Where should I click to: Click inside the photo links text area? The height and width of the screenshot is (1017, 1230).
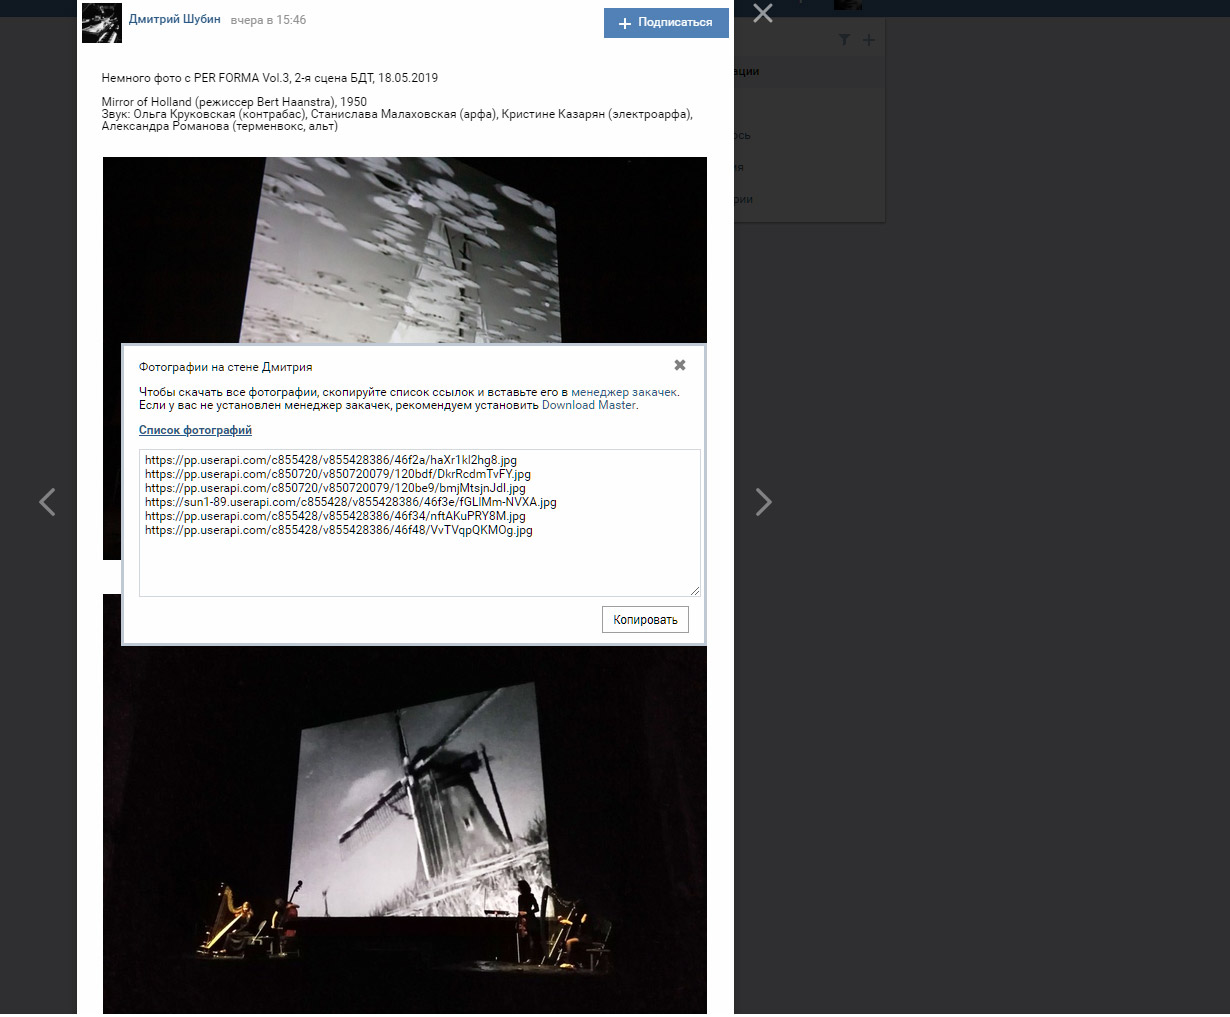coord(420,523)
